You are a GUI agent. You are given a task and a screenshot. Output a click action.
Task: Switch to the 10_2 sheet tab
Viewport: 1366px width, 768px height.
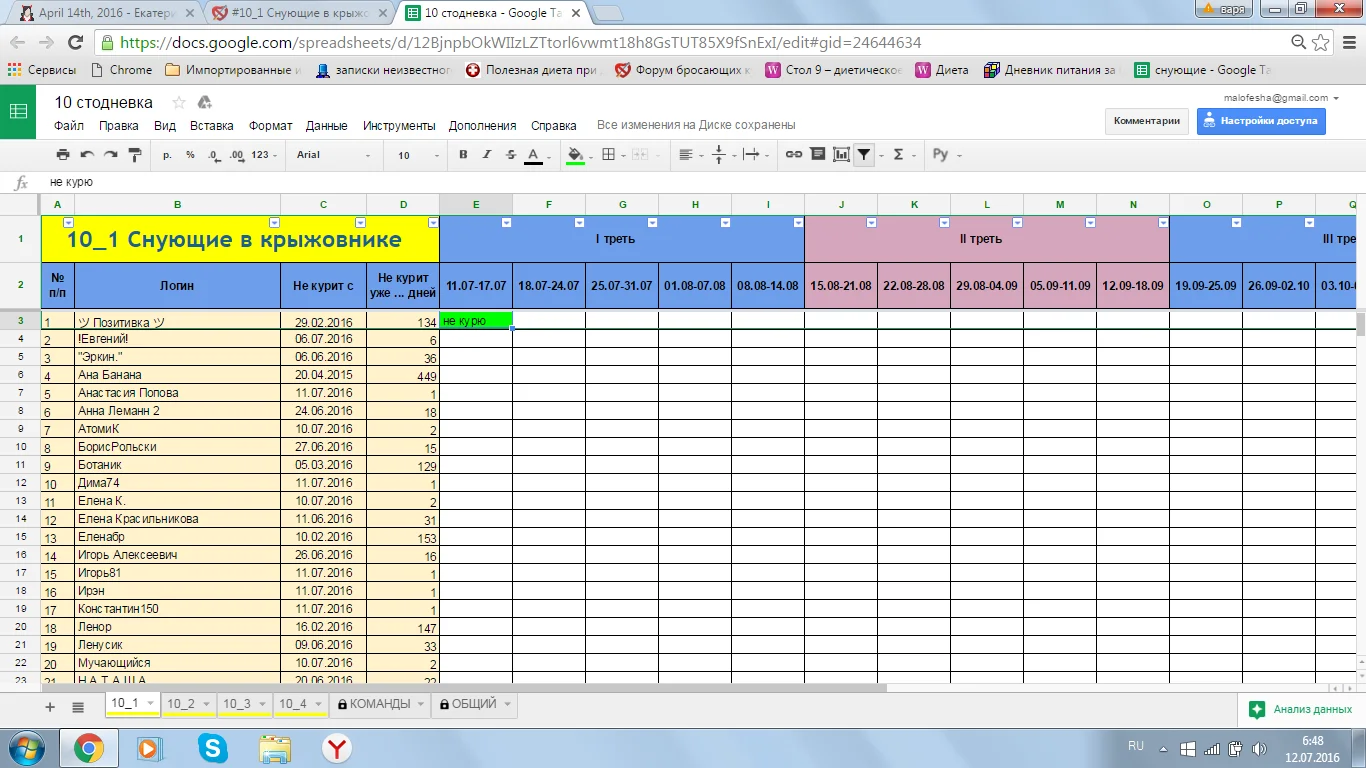pos(181,704)
